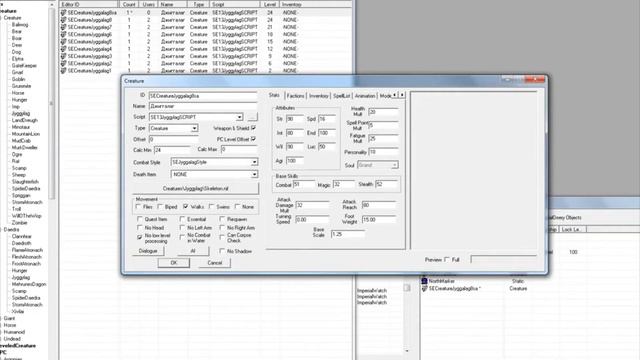The height and width of the screenshot is (360, 640).
Task: Check the Quest Item checkbox
Action: pyautogui.click(x=140, y=219)
